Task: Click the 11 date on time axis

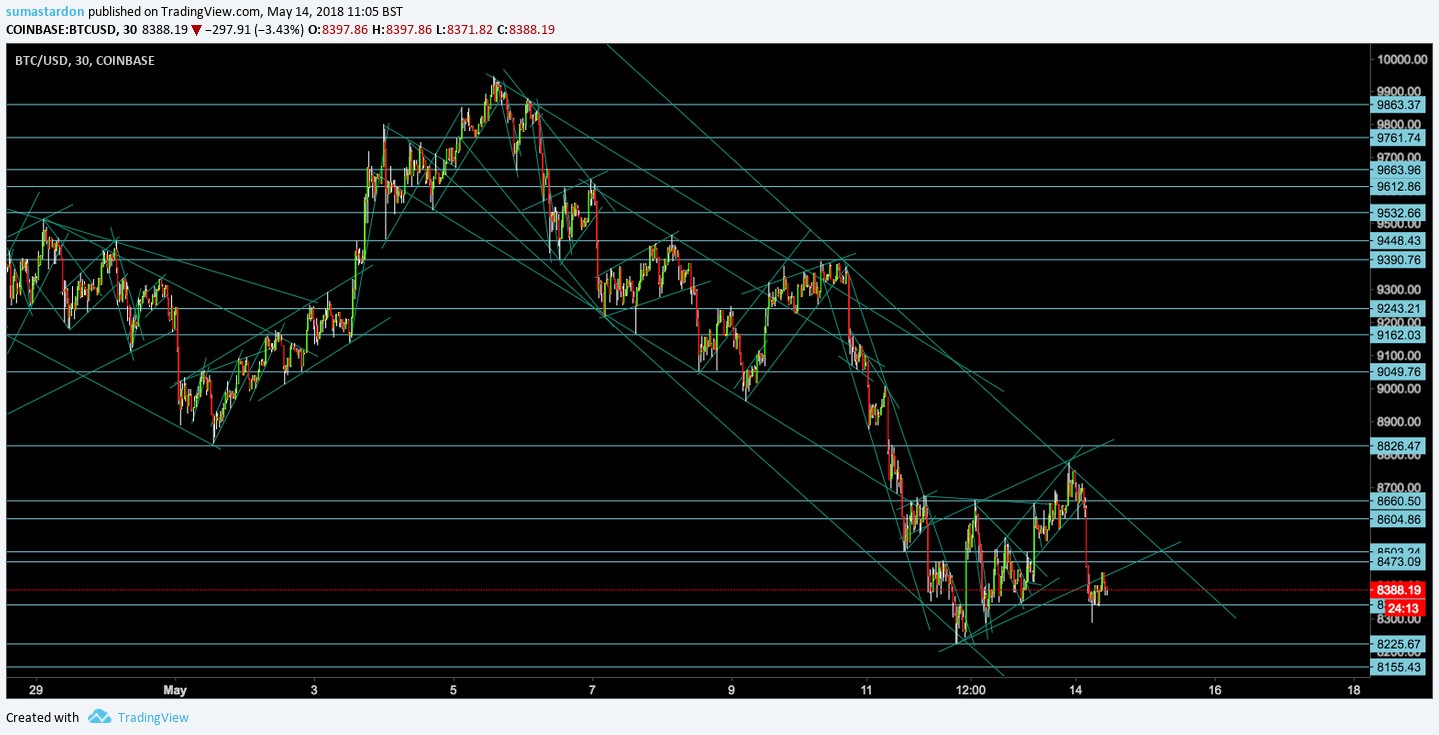Action: (x=867, y=690)
